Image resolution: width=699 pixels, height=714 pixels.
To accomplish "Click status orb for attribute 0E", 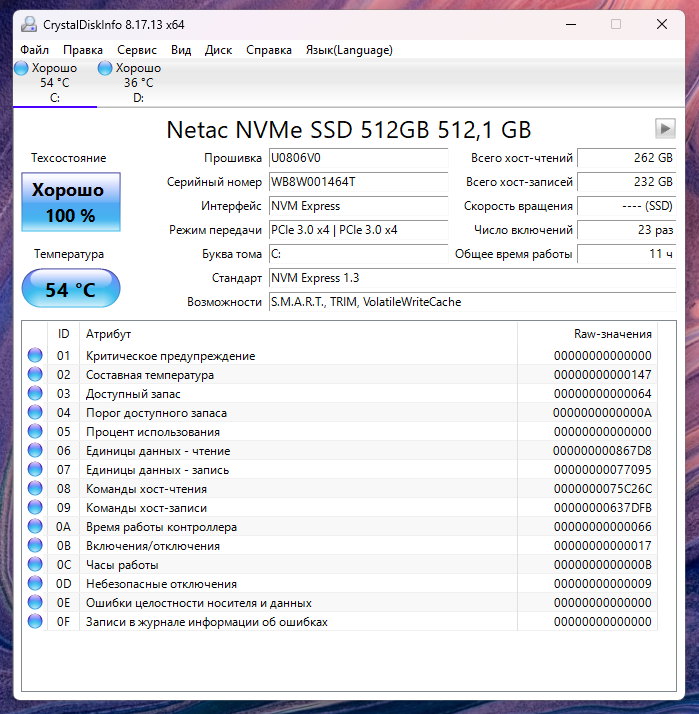I will click(x=35, y=602).
